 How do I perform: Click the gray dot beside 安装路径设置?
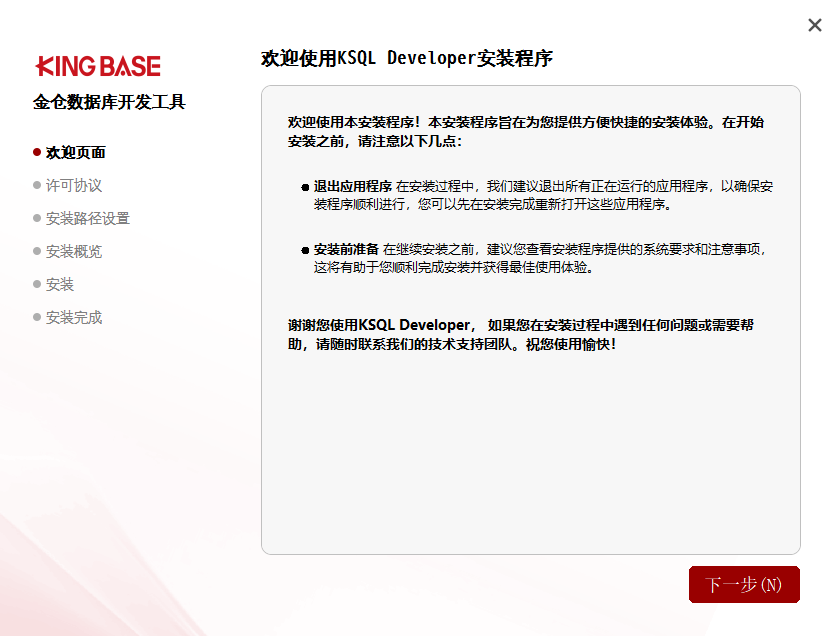point(38,218)
